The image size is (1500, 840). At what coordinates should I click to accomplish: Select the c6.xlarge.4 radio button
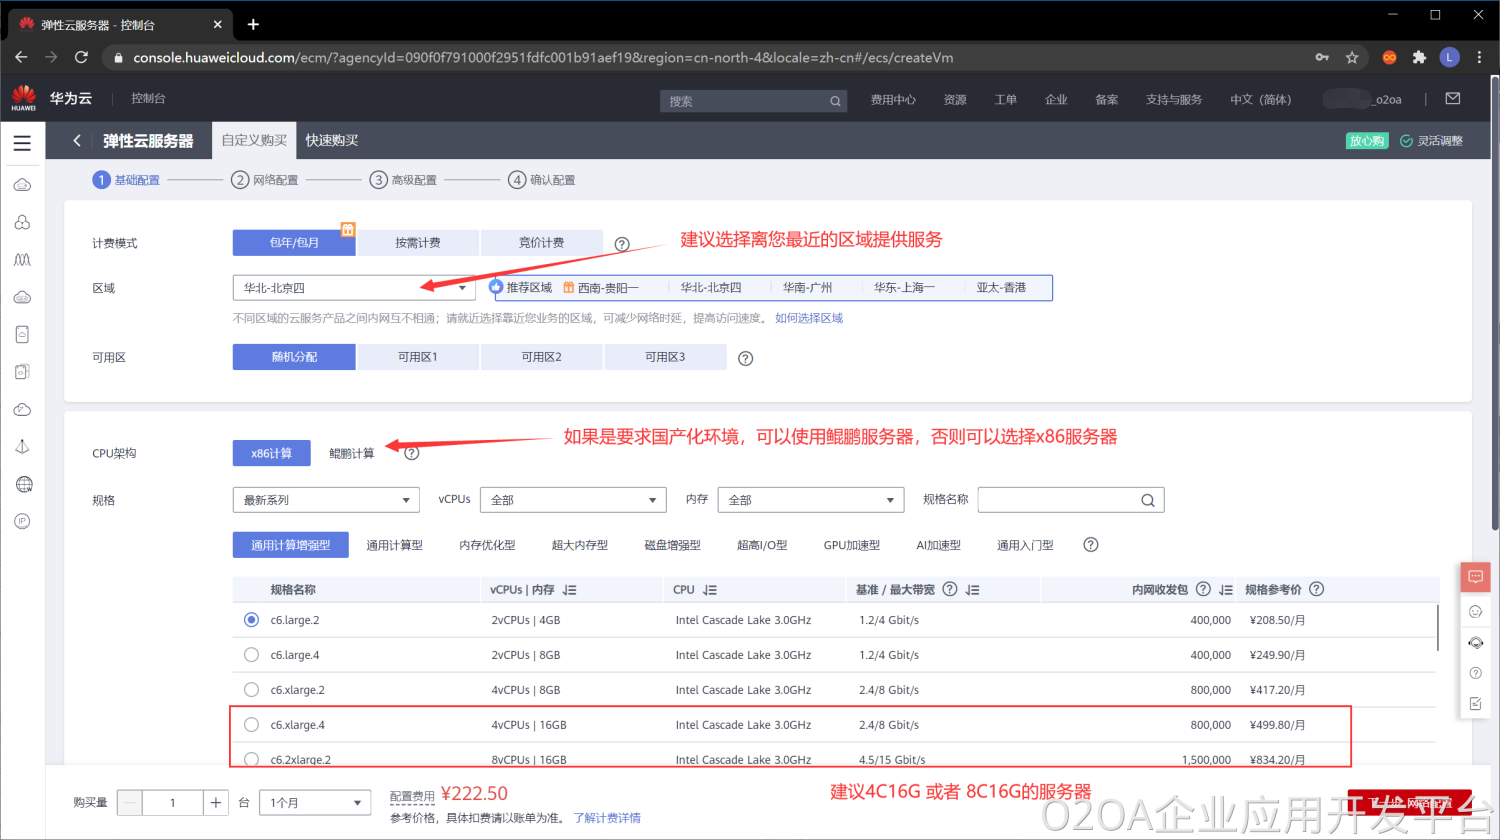251,725
